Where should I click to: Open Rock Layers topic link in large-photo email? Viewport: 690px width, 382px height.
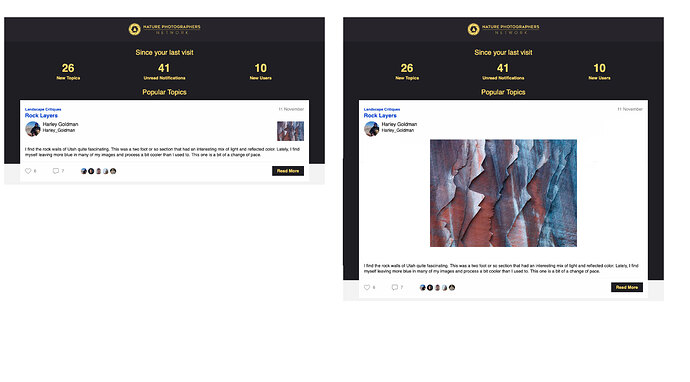click(x=380, y=115)
